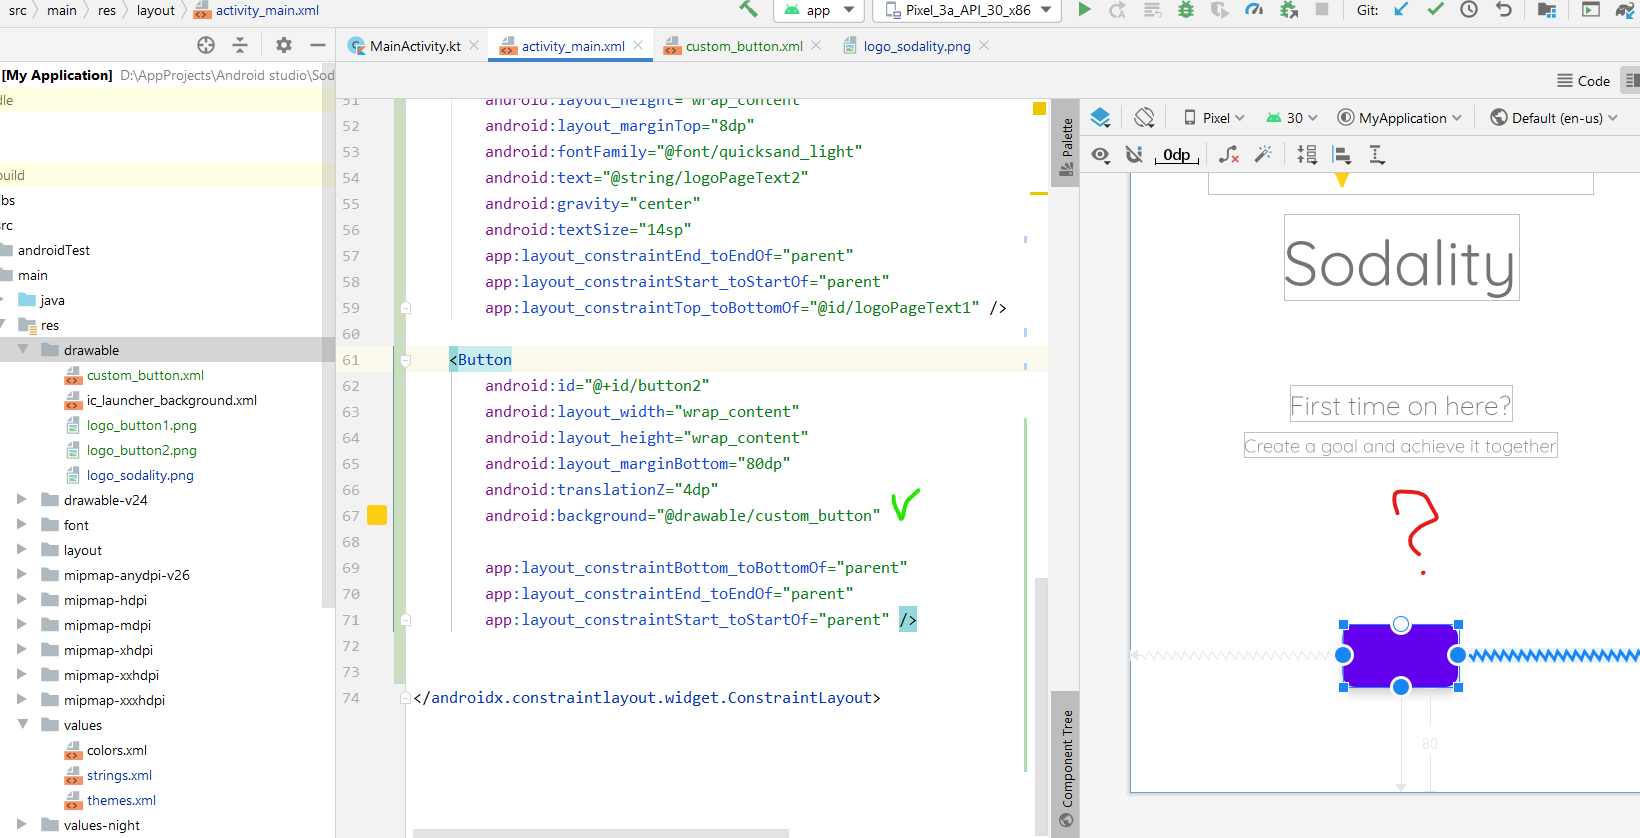This screenshot has height=838, width=1640.
Task: Open MyApplication theme dropdown
Action: pyautogui.click(x=1400, y=118)
